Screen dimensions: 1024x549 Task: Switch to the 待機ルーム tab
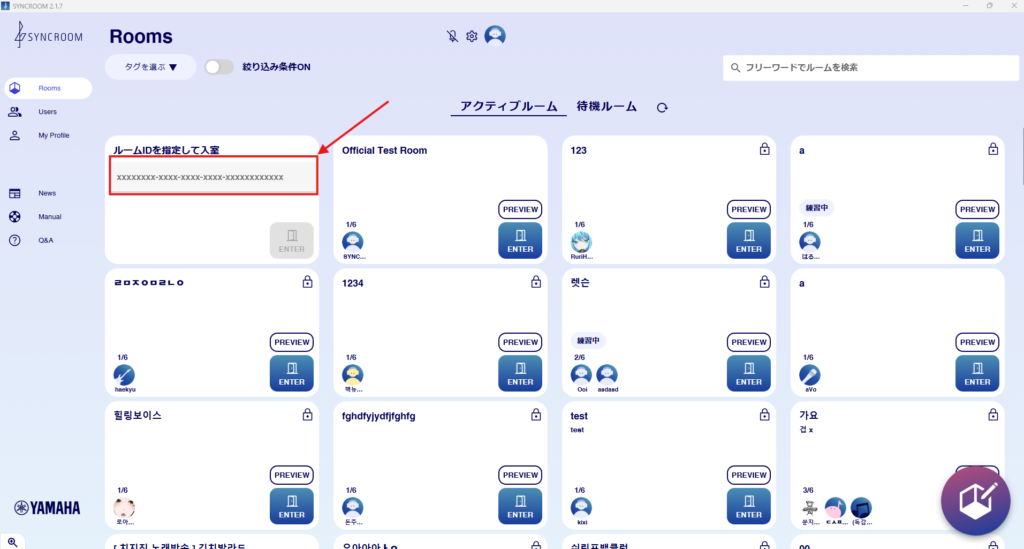[x=606, y=106]
